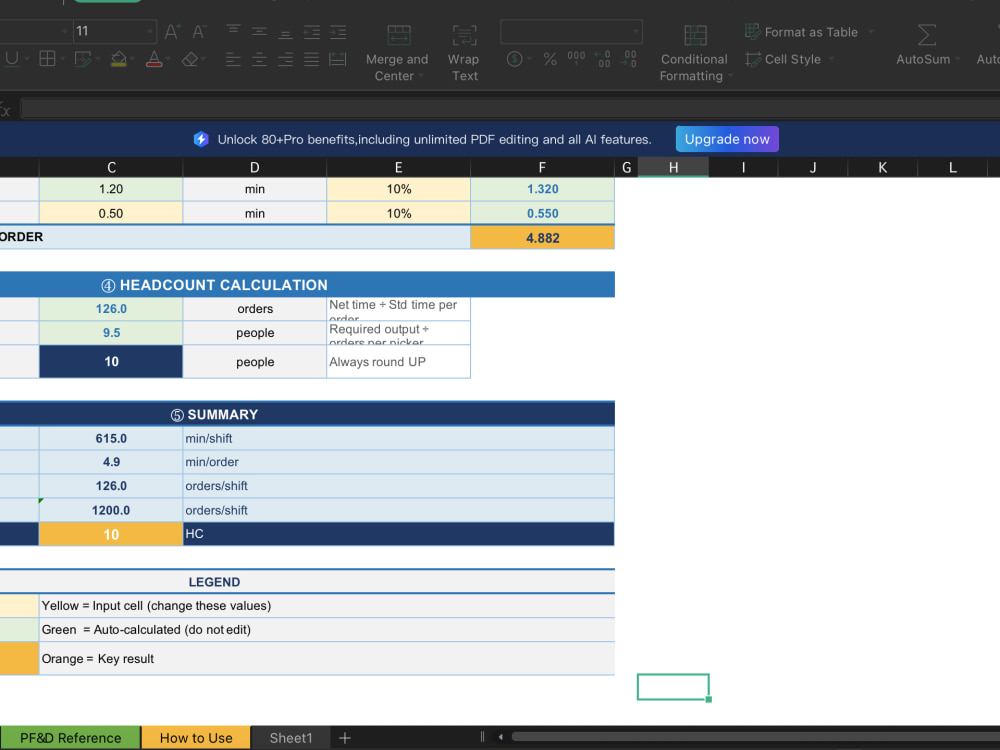The width and height of the screenshot is (1000, 750).
Task: Select column K header
Action: tap(883, 167)
